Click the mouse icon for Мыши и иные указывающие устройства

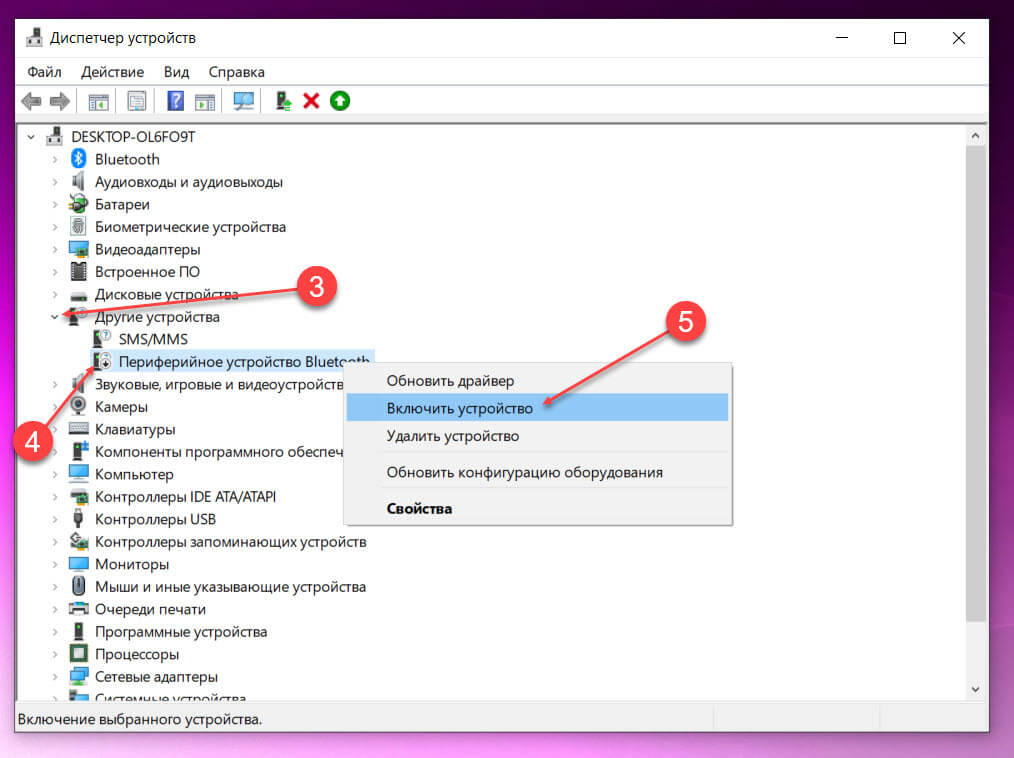pyautogui.click(x=78, y=586)
